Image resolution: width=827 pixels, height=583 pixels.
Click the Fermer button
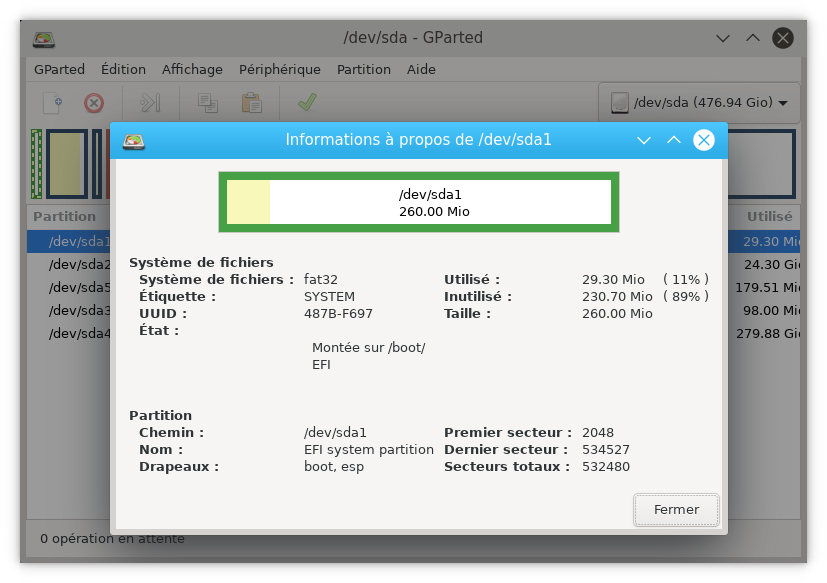(676, 510)
